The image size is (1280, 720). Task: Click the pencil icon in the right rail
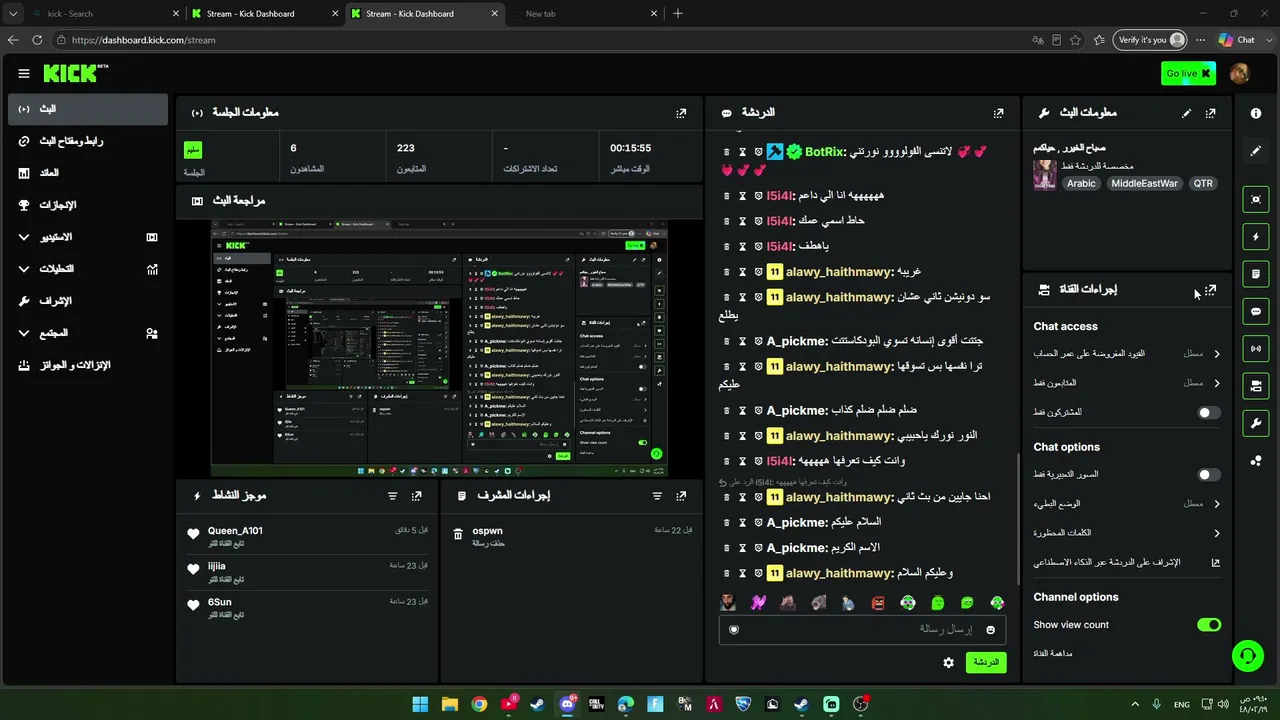coord(1256,151)
